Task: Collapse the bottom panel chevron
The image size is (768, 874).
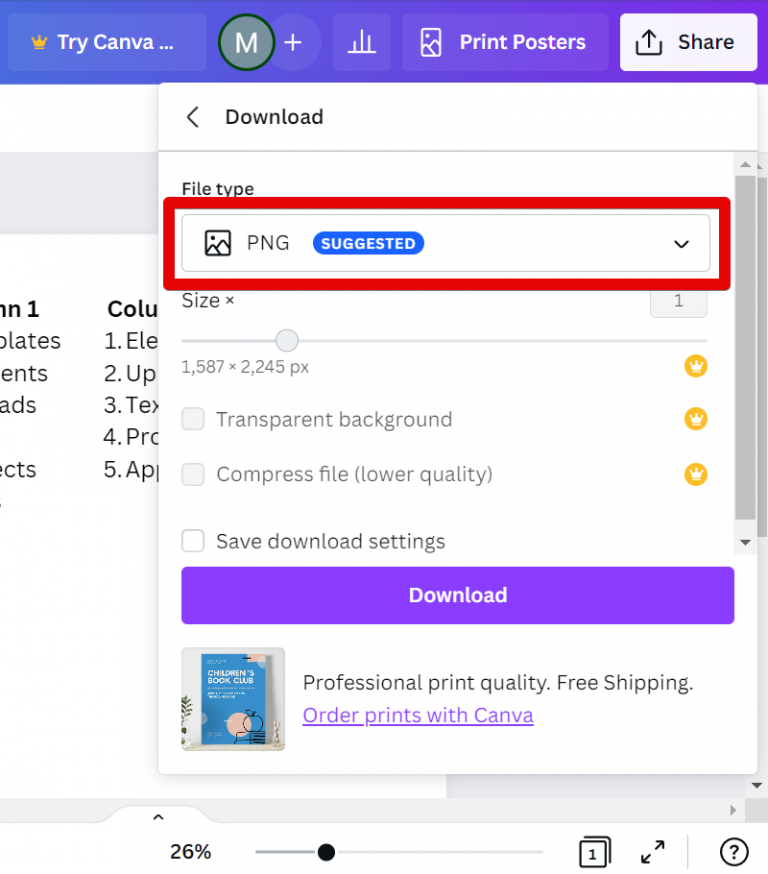Action: pyautogui.click(x=158, y=816)
